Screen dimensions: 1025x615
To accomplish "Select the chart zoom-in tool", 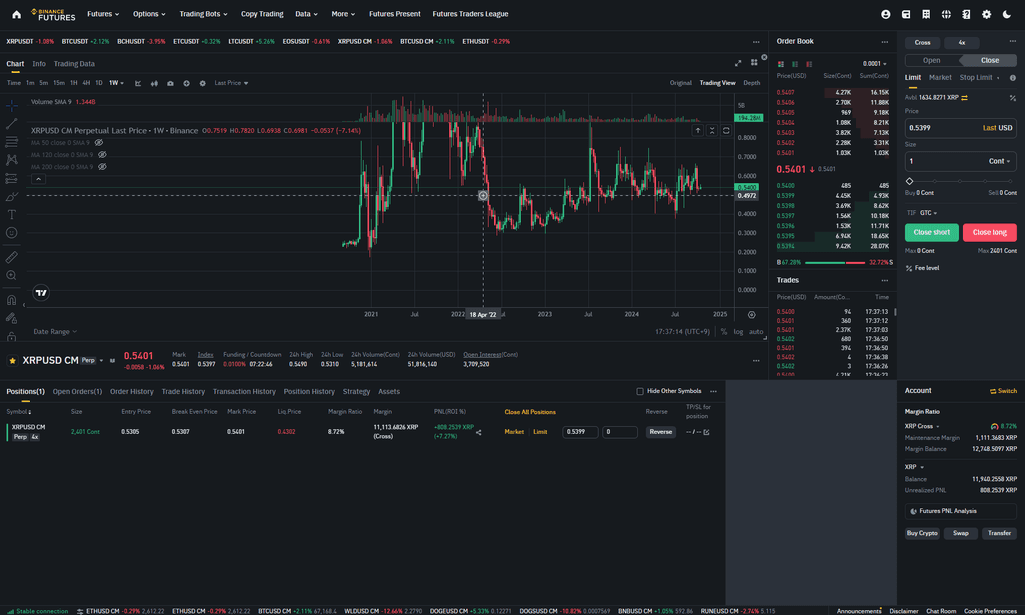I will (x=12, y=275).
